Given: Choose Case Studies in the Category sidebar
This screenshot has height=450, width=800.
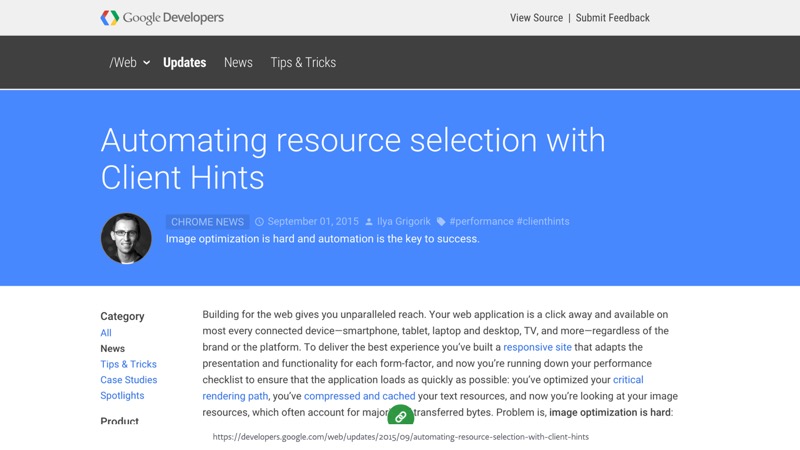Looking at the screenshot, I should pyautogui.click(x=128, y=380).
